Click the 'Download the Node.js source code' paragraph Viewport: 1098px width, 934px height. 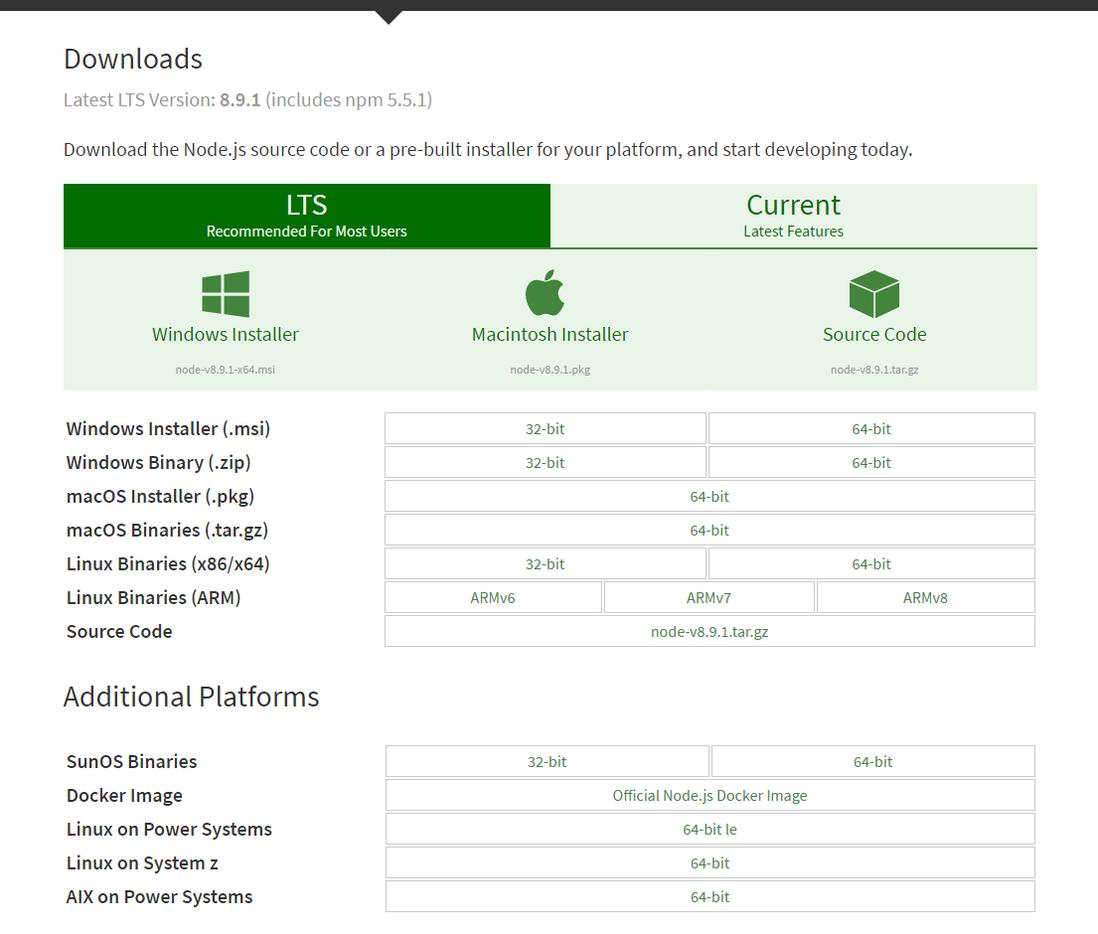click(x=488, y=150)
